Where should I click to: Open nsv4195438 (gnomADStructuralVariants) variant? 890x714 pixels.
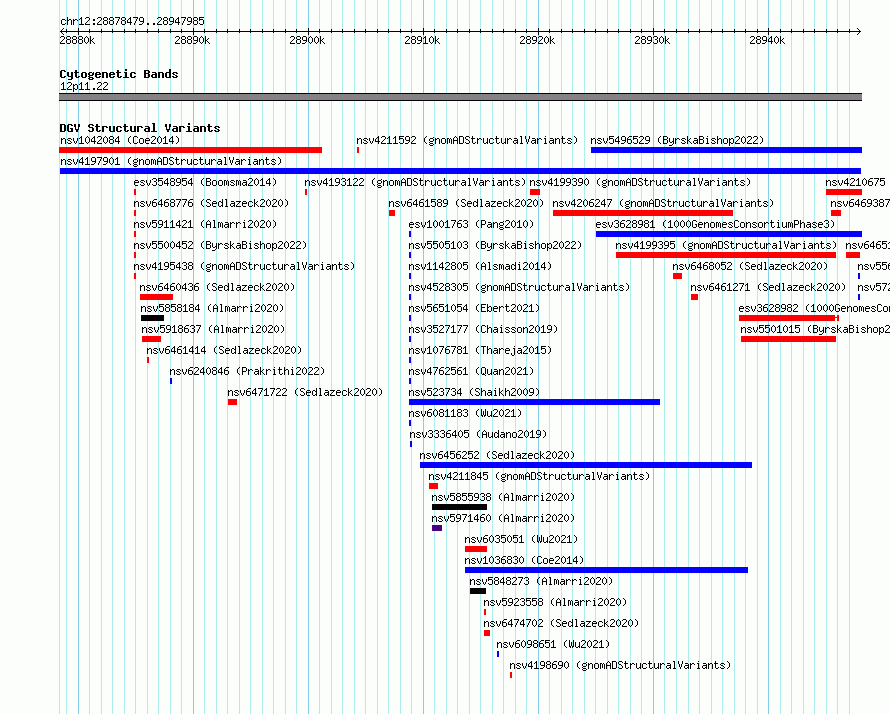(x=244, y=266)
